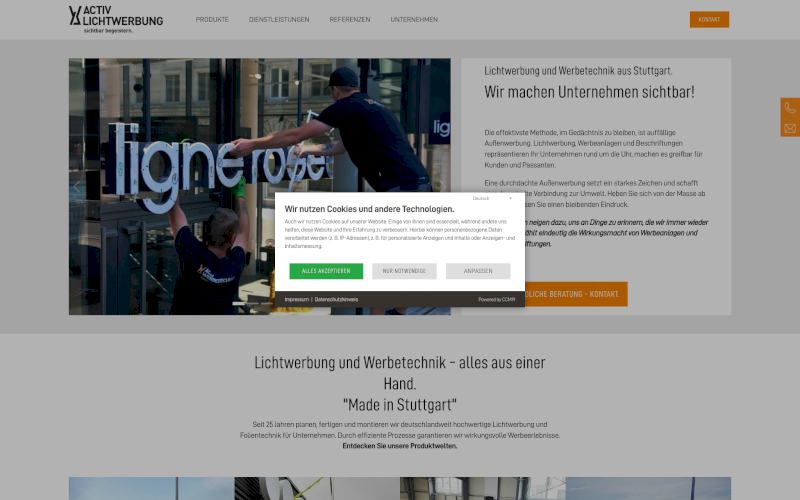Click Anpassen to customize cookies

tap(478, 271)
